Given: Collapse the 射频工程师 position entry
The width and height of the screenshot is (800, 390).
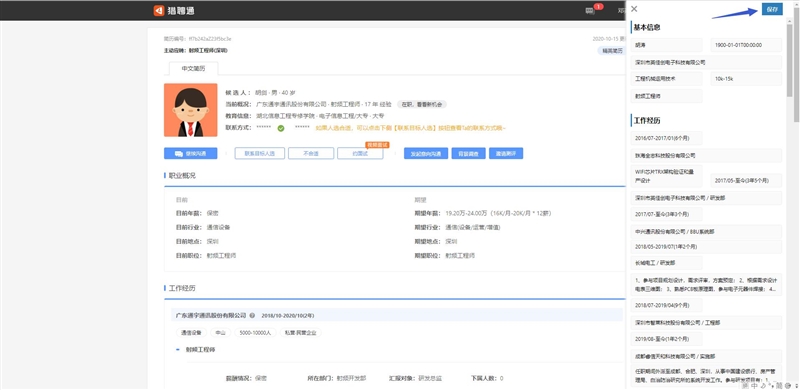Looking at the screenshot, I should tap(178, 350).
